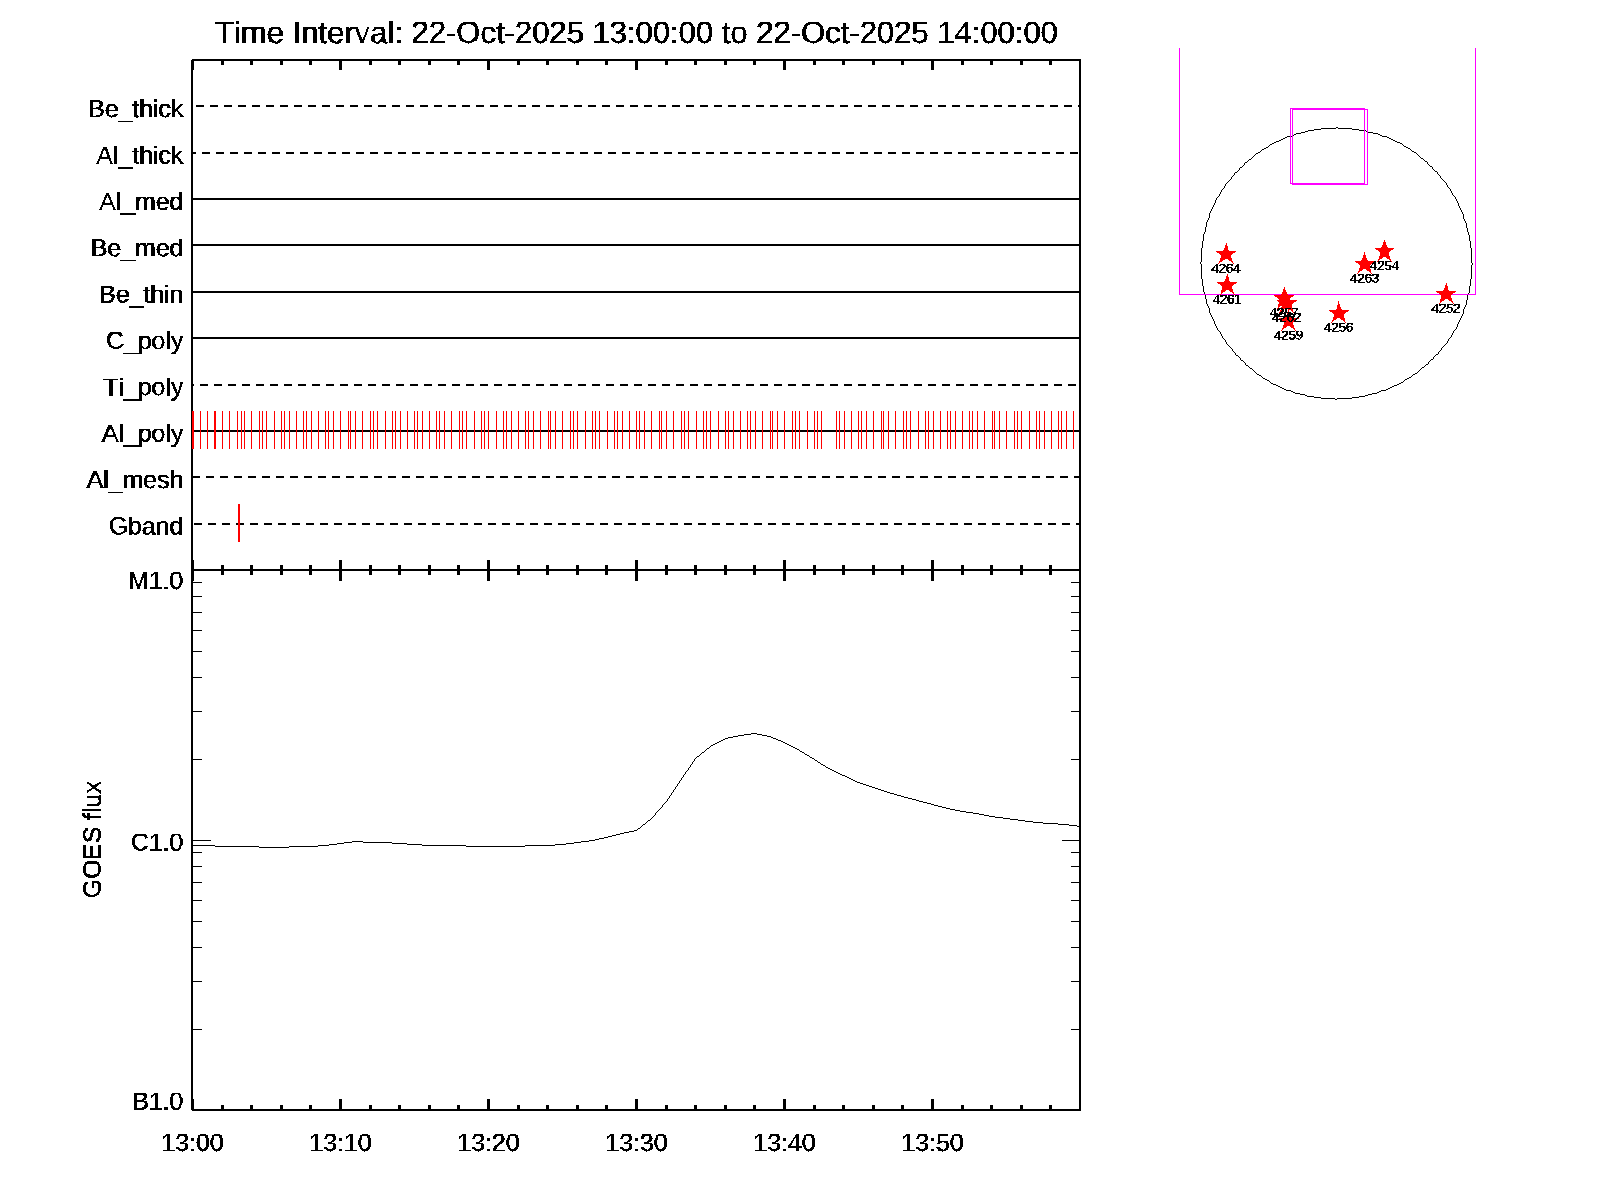Click the red star for region 4252
1600x1200 pixels.
point(1445,294)
